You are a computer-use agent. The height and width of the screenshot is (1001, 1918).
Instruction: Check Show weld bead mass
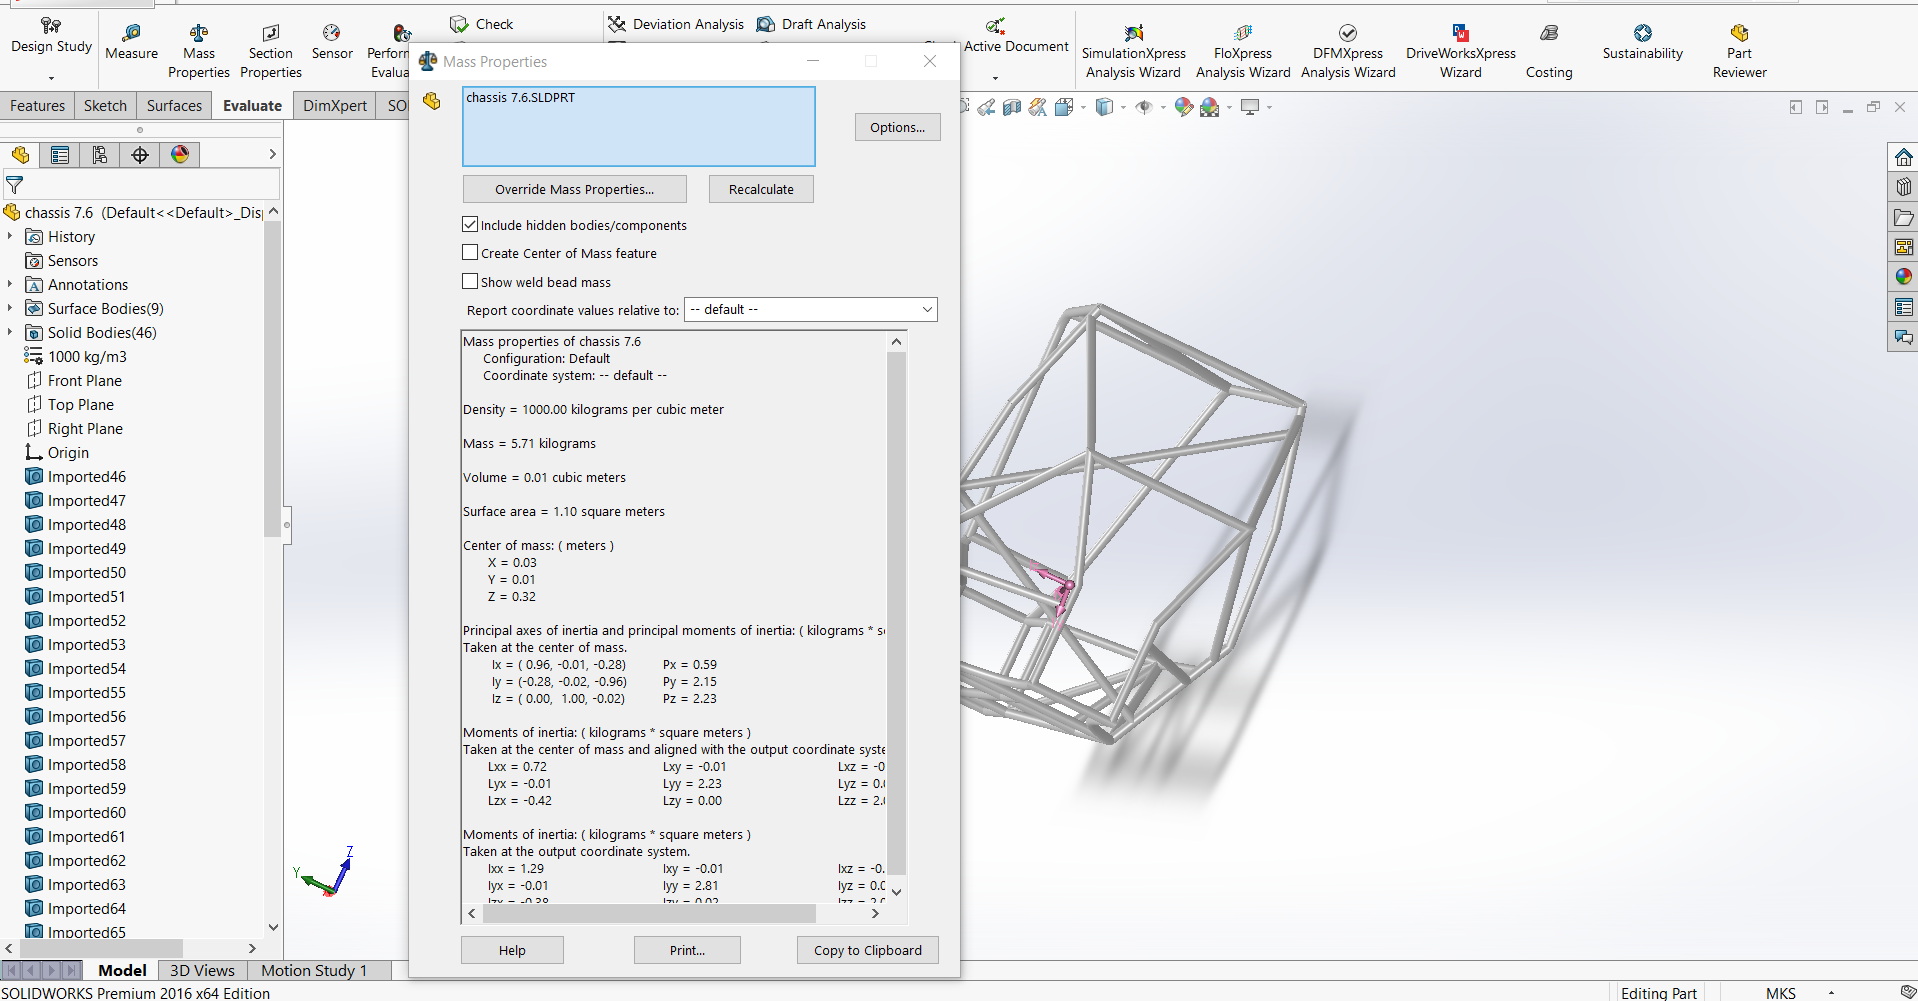pos(470,282)
